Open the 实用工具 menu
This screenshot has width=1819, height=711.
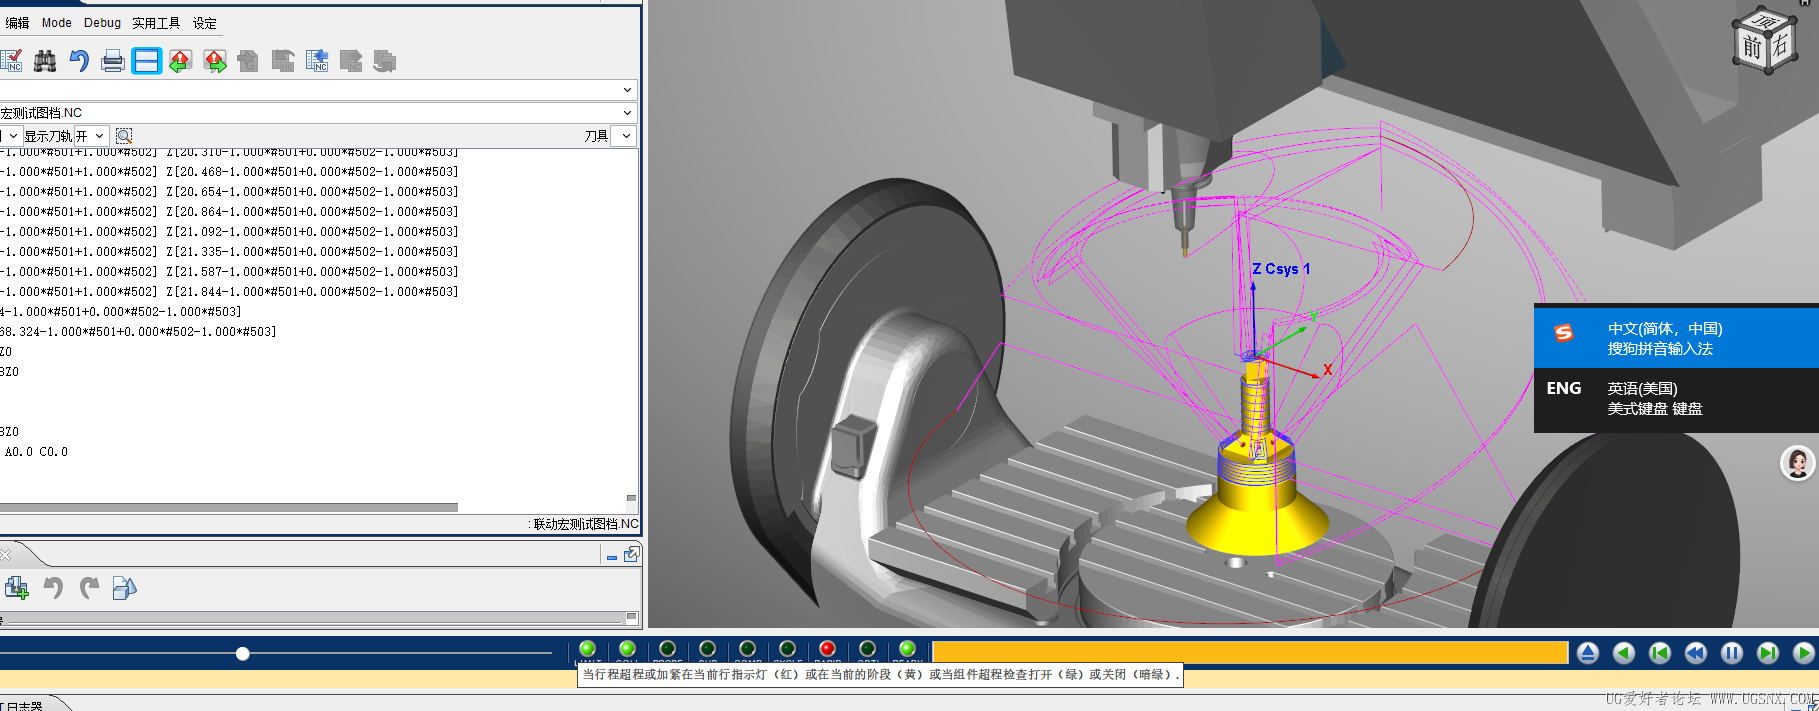pos(156,23)
